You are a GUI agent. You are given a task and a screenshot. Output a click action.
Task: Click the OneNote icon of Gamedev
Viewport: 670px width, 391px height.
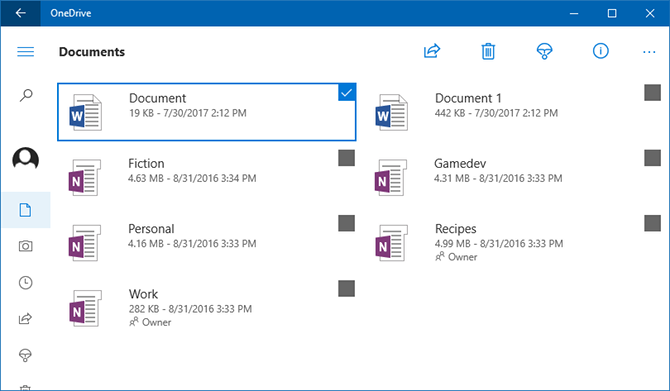pyautogui.click(x=391, y=177)
